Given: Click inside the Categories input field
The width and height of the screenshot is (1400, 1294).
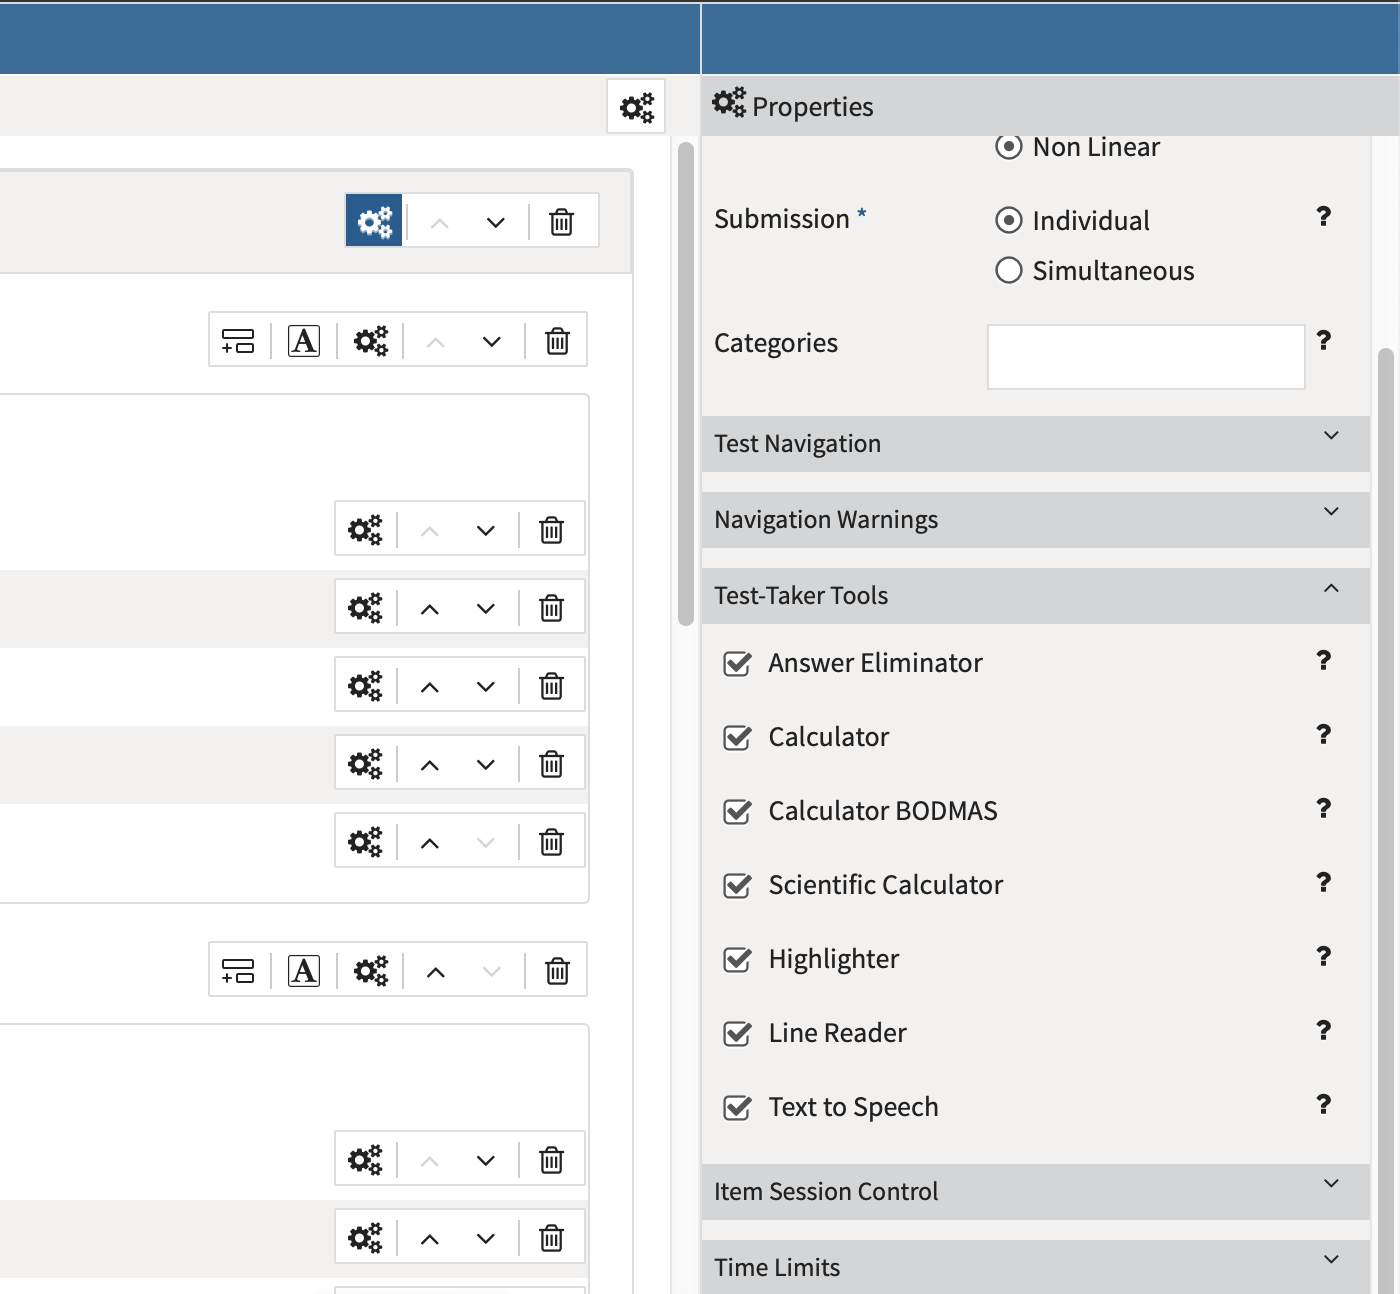Looking at the screenshot, I should coord(1145,357).
